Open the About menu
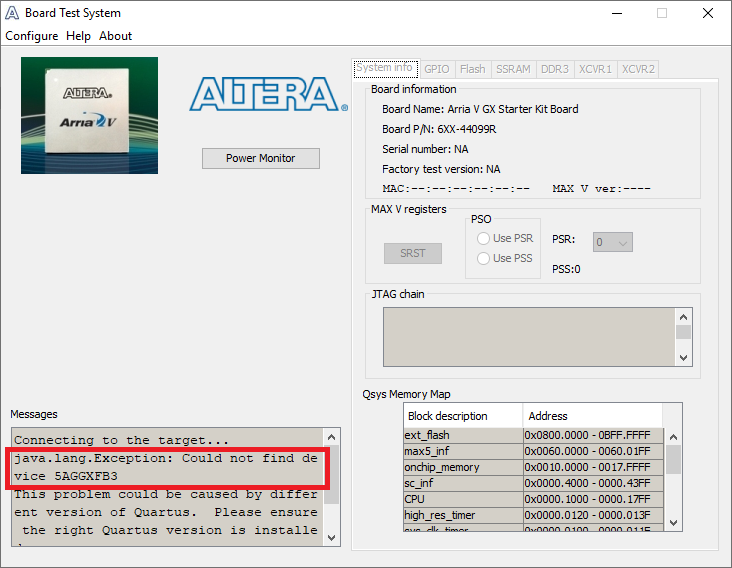732x568 pixels. click(115, 36)
